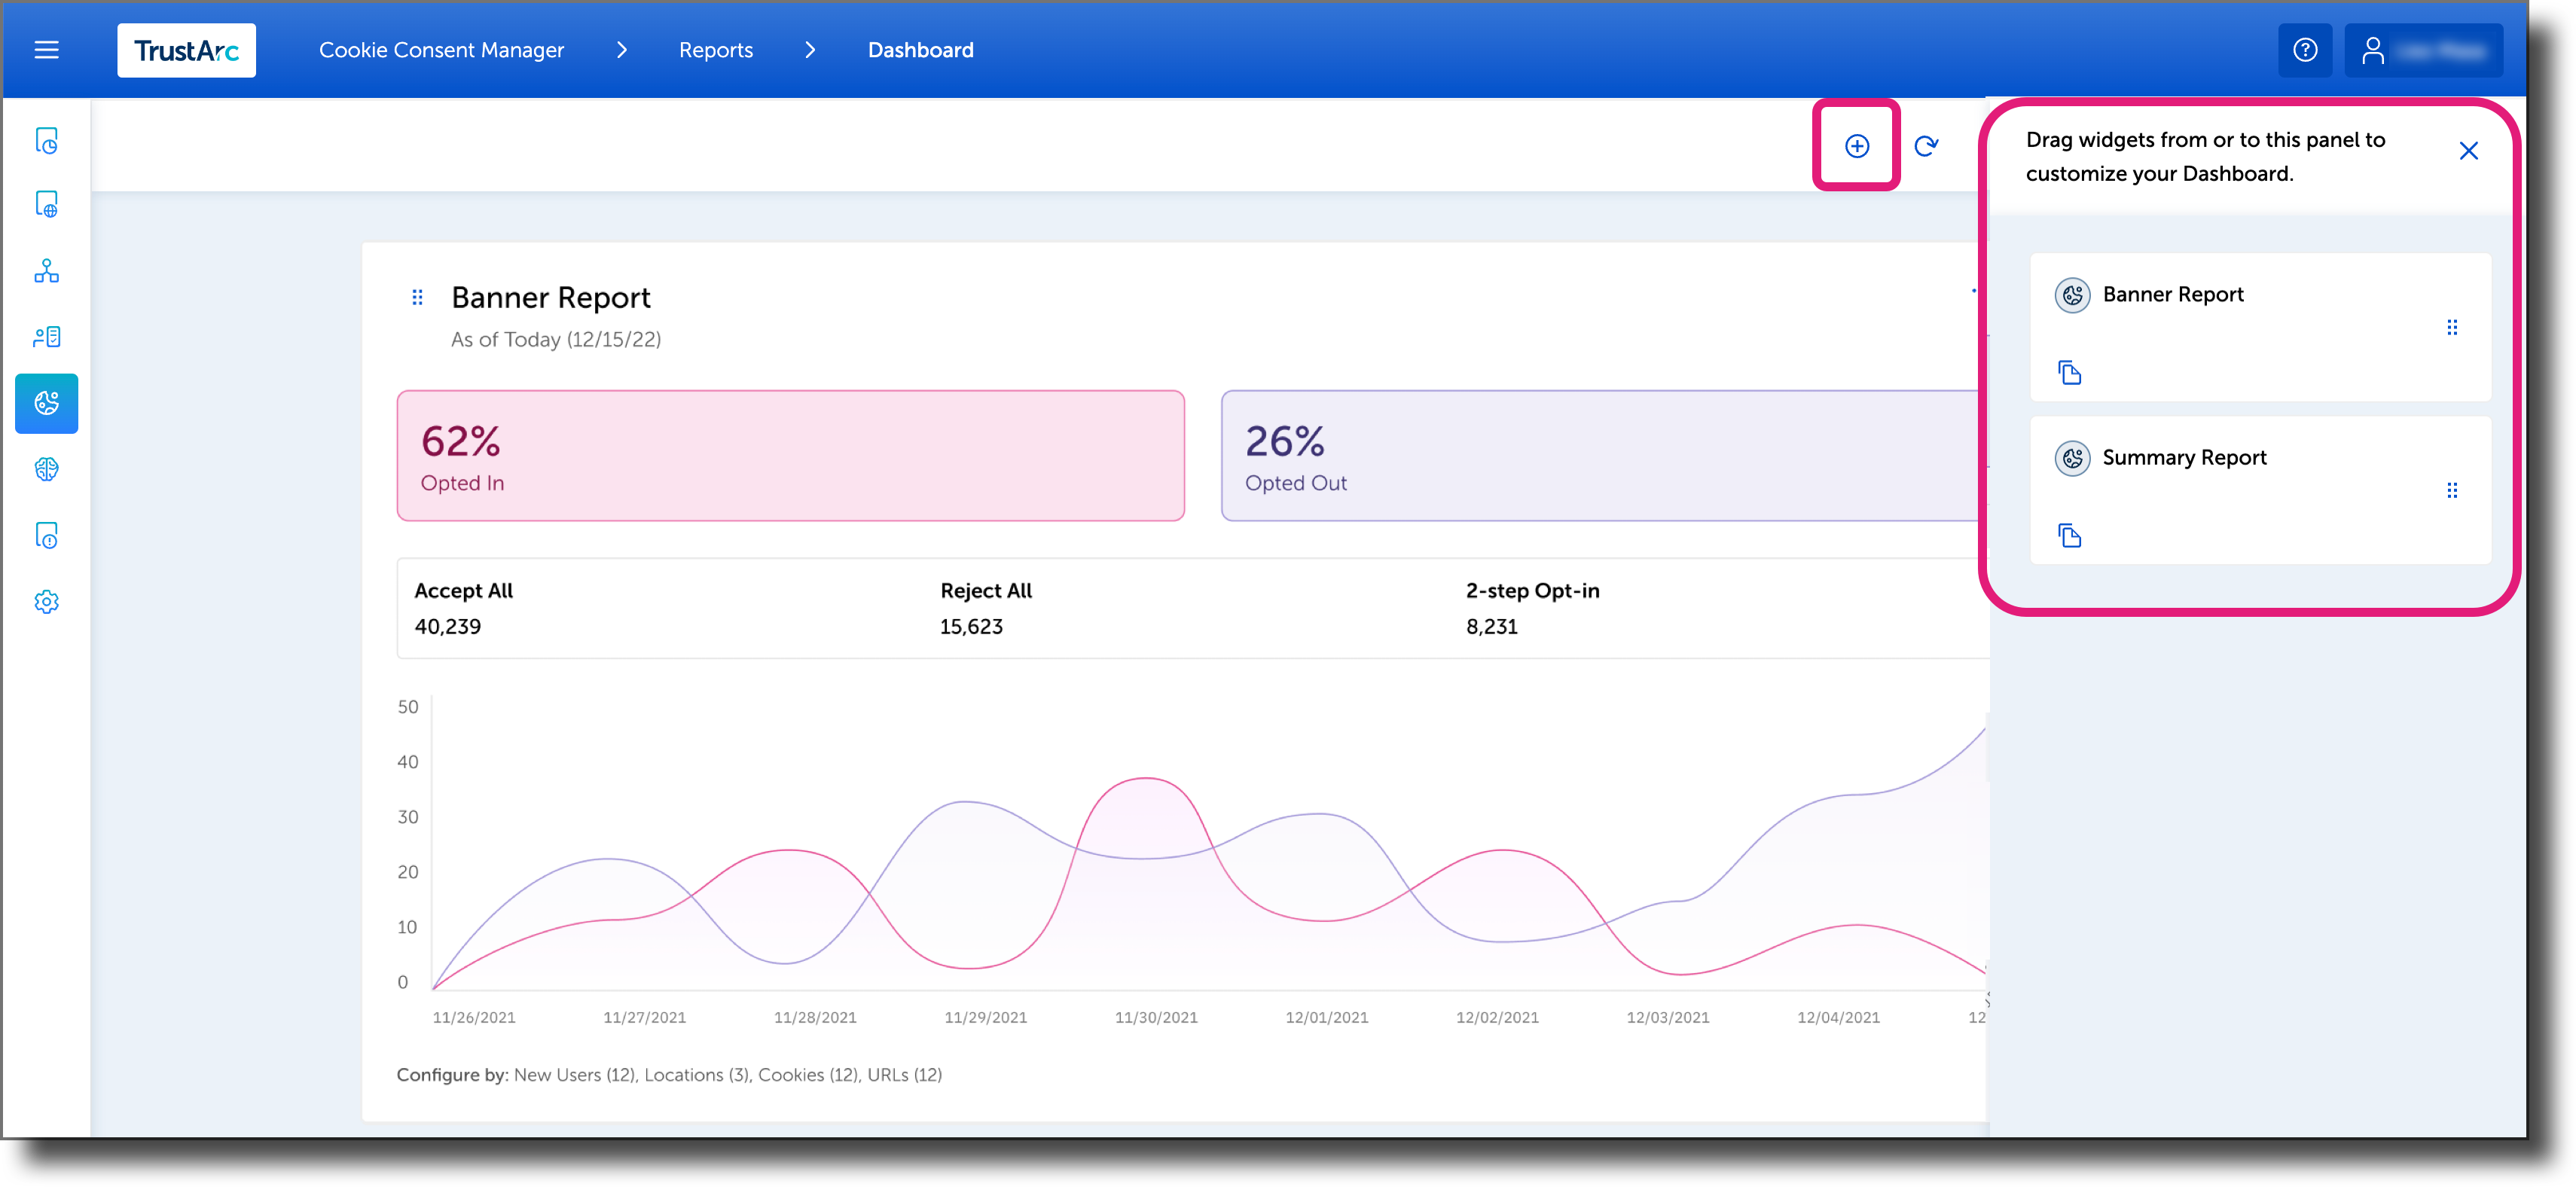Open the Help question mark icon
The image size is (2576, 1187).
tap(2305, 49)
